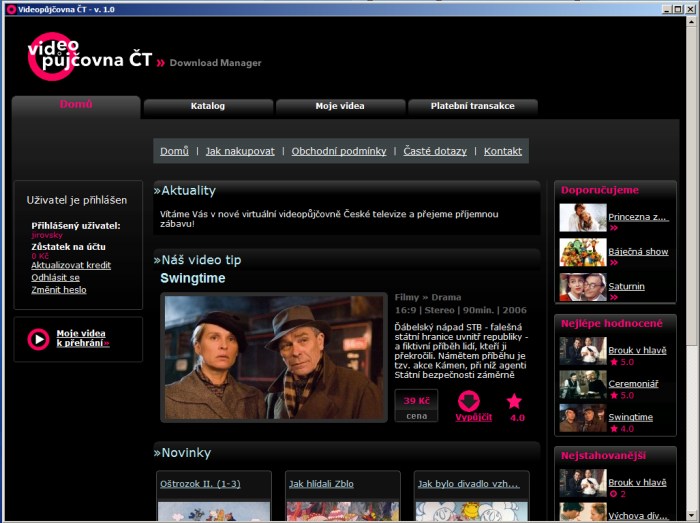Open the Moje videa tab
700x523 pixels.
pyautogui.click(x=340, y=107)
